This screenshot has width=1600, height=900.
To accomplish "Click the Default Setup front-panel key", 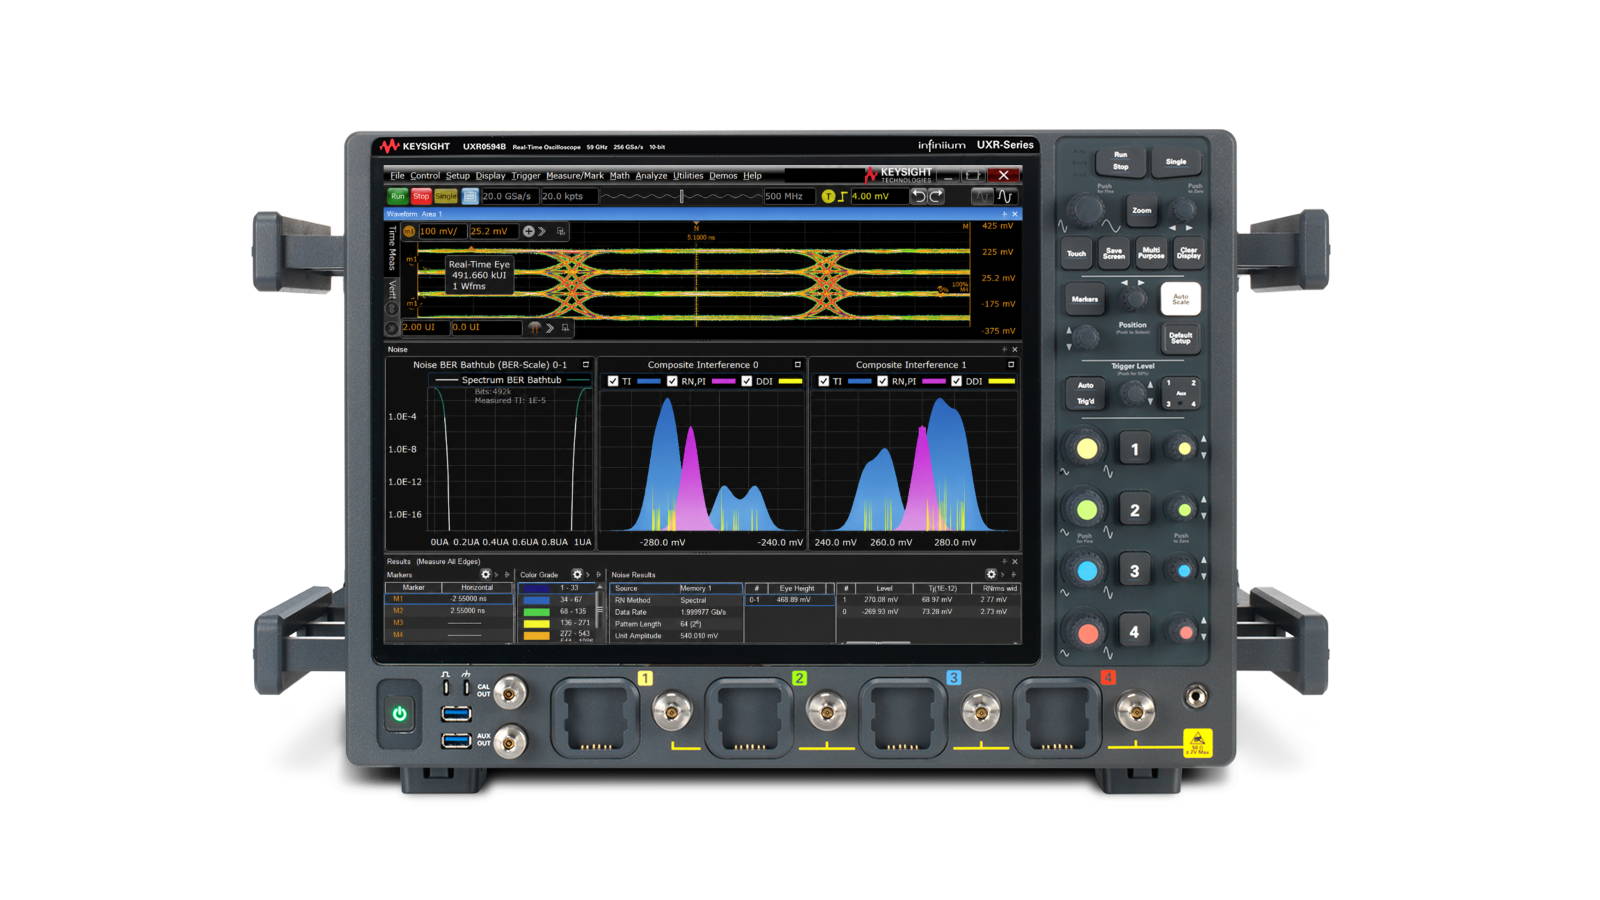I will coord(1181,338).
